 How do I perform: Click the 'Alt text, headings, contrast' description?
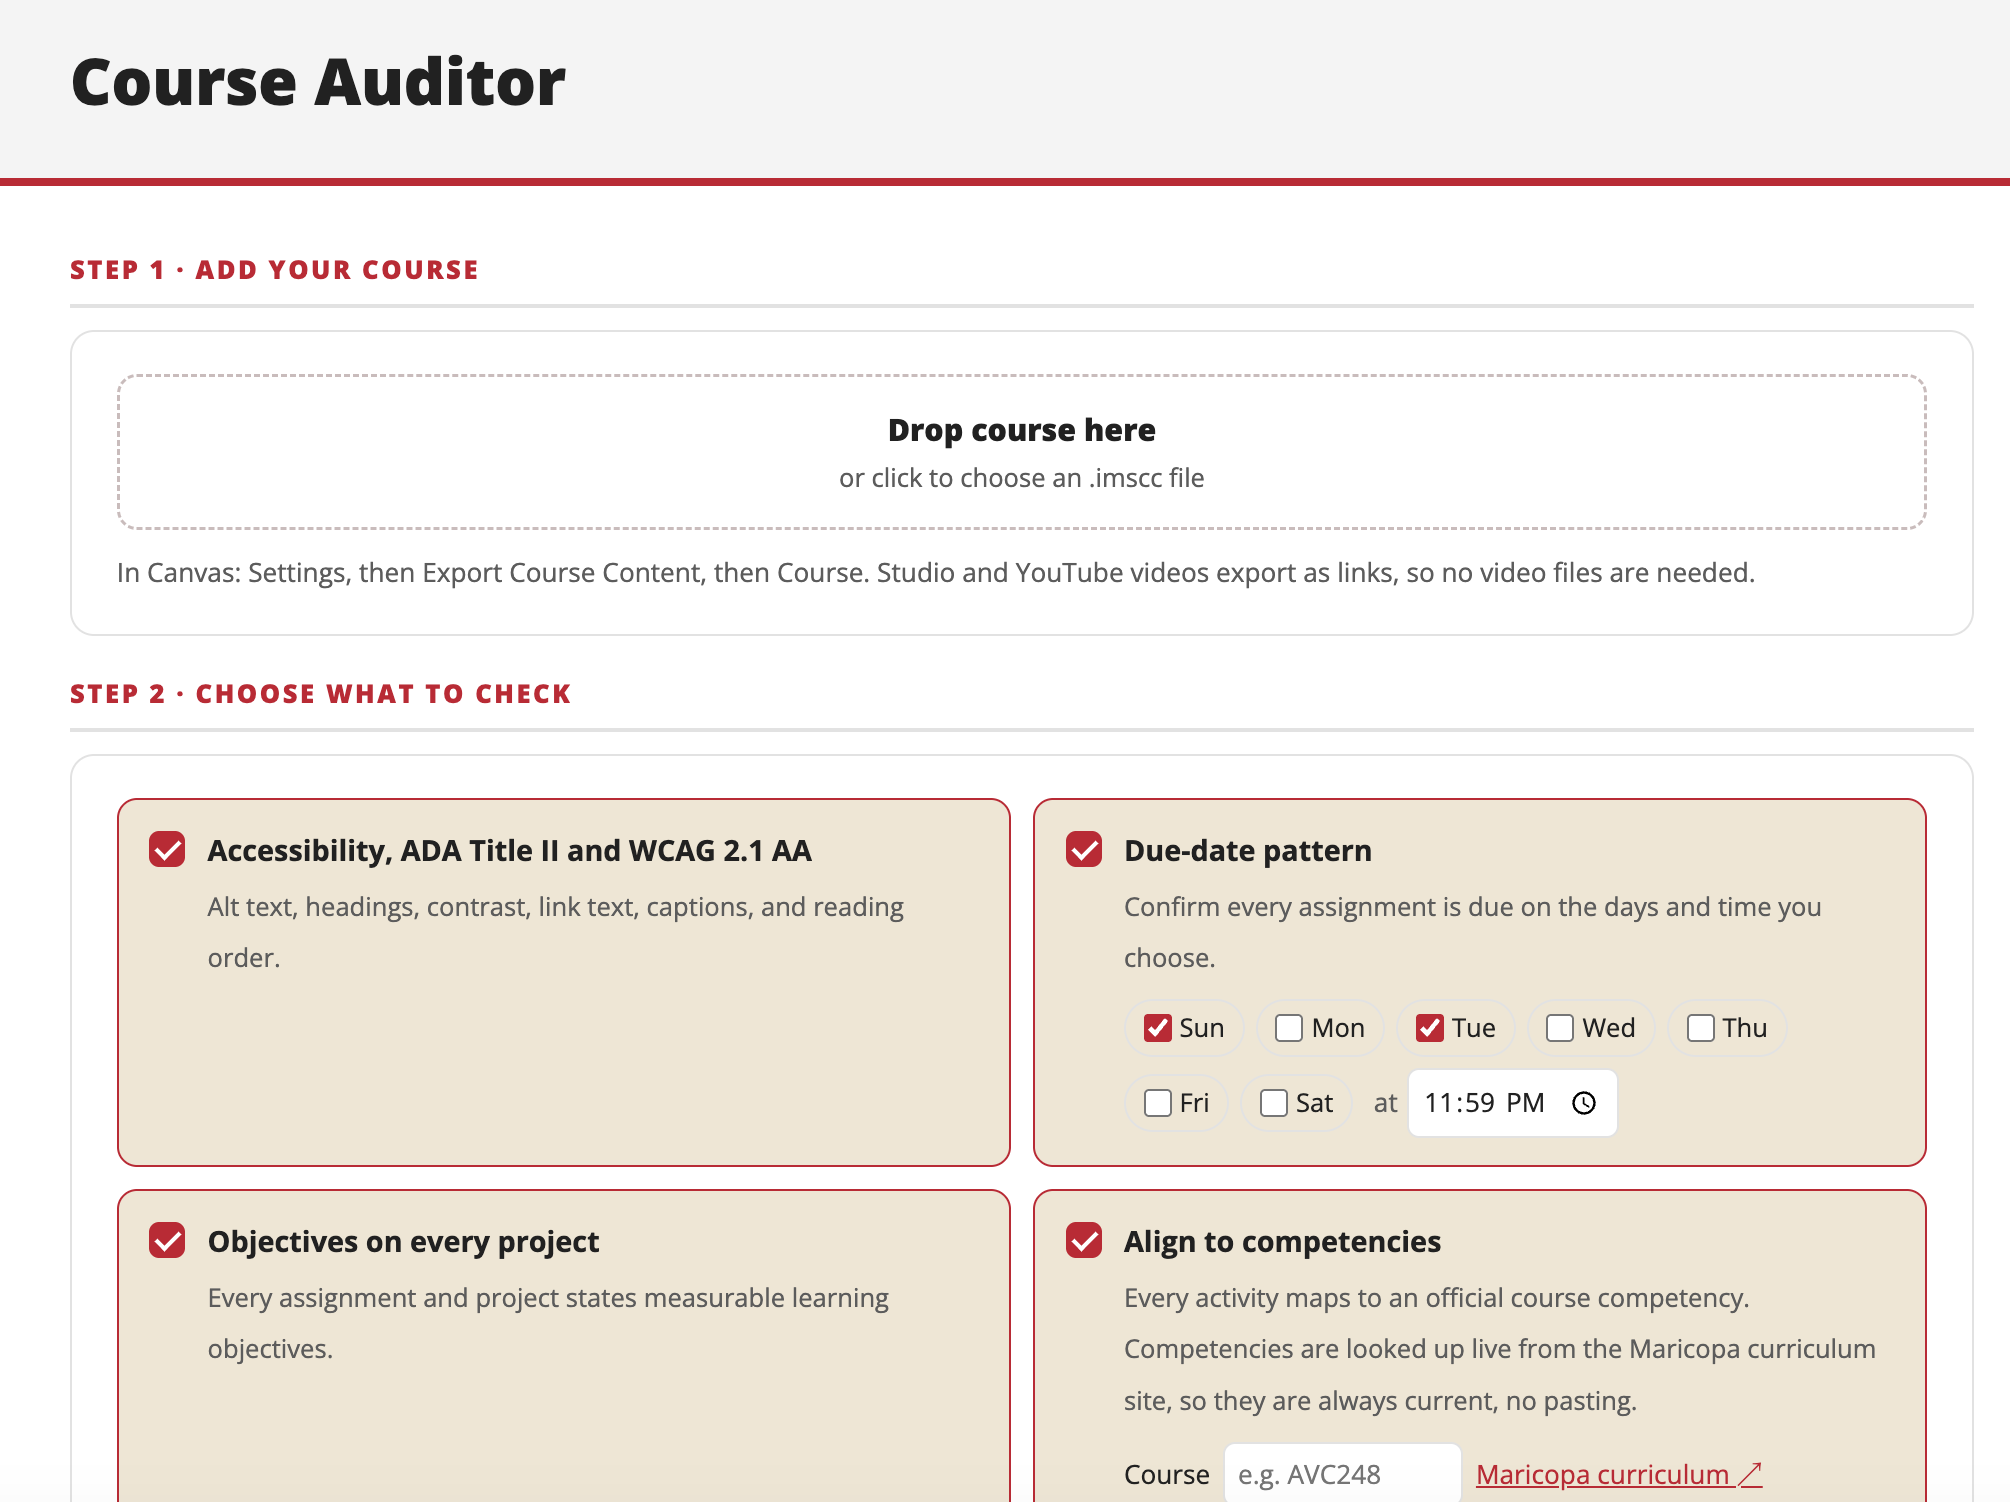tap(556, 932)
